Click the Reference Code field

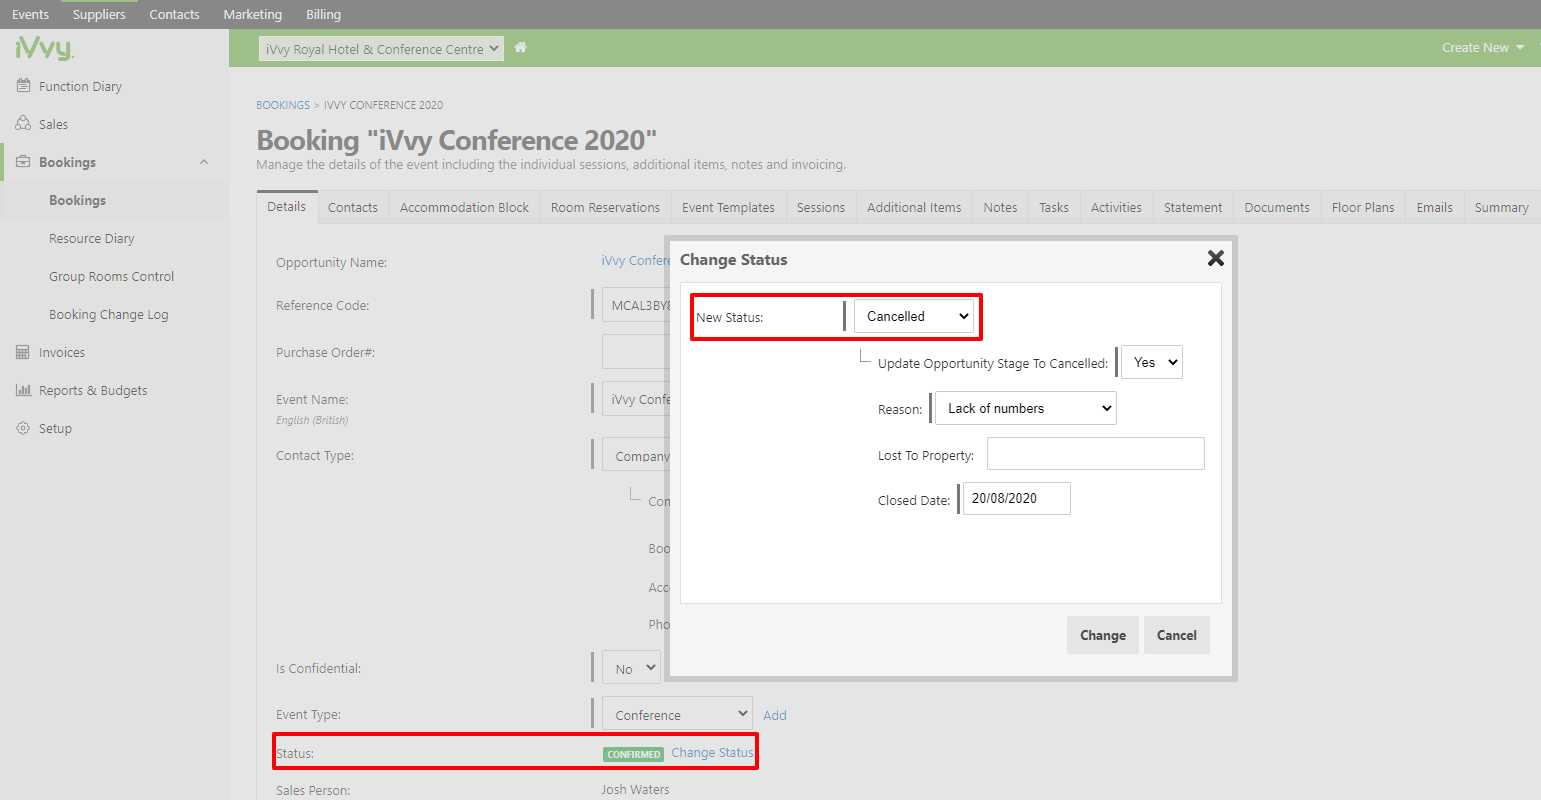pyautogui.click(x=636, y=305)
